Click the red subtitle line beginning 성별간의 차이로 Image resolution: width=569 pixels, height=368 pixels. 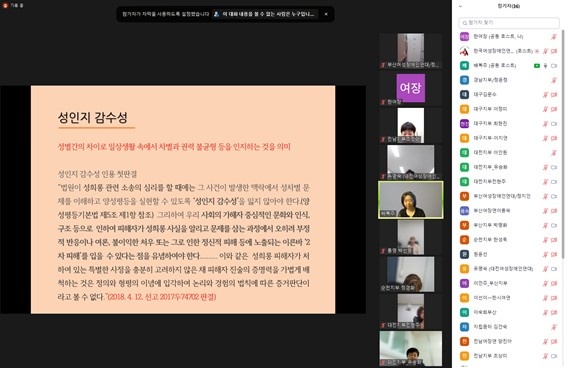tap(174, 147)
